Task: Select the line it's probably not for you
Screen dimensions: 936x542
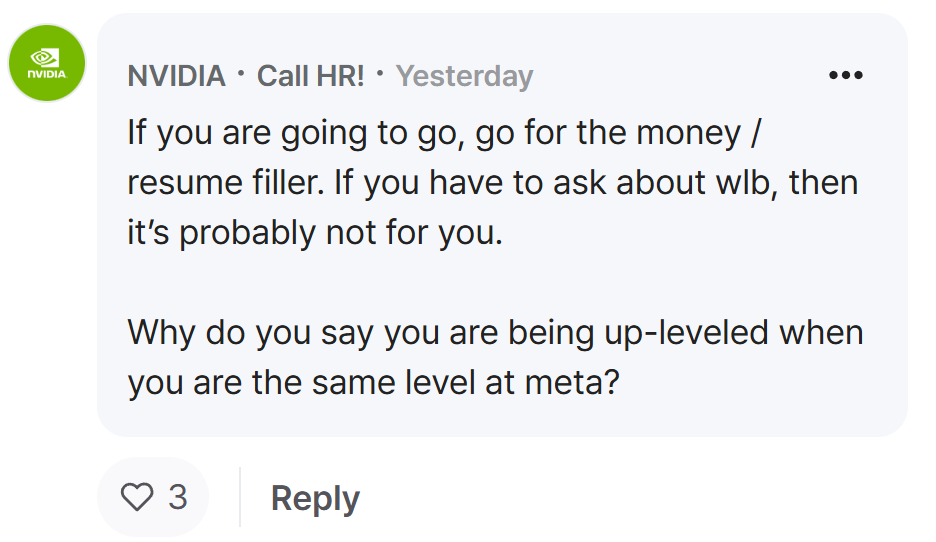Action: 315,233
